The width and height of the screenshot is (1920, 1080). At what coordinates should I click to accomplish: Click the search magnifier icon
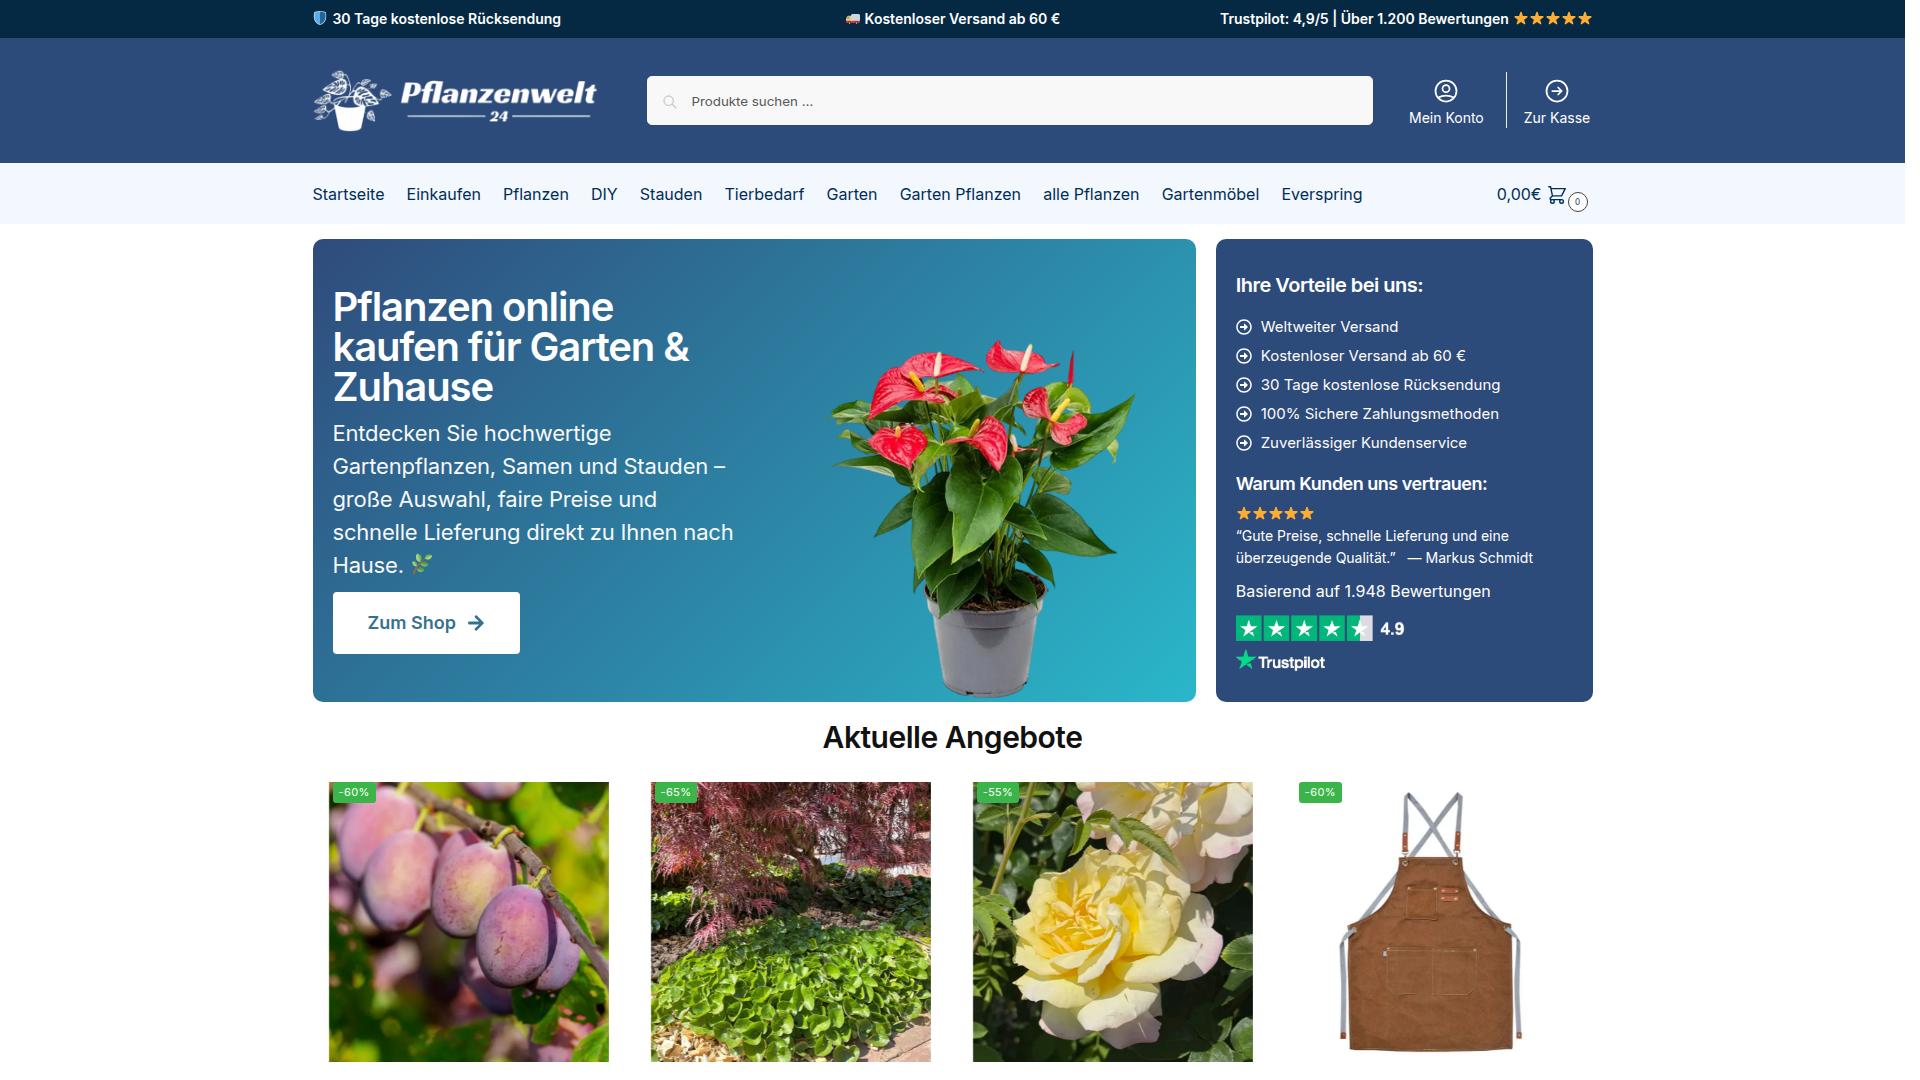click(x=670, y=102)
